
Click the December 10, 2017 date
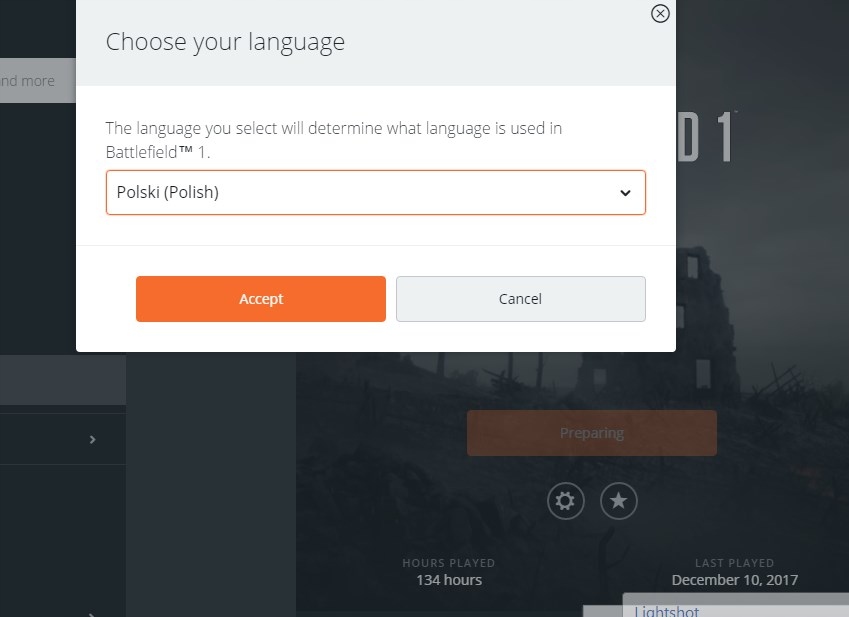coord(735,580)
